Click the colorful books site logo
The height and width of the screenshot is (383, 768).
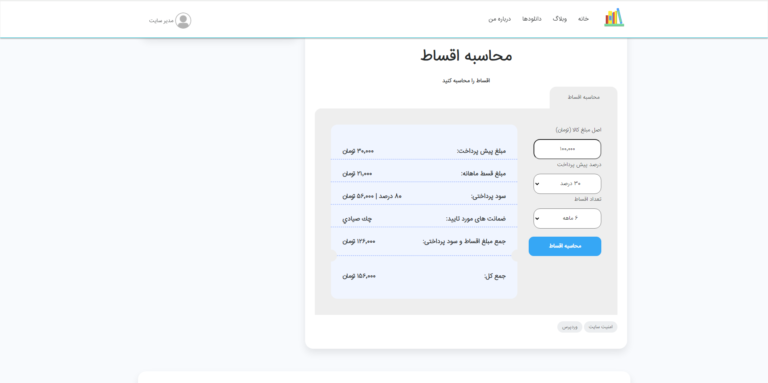tap(614, 18)
